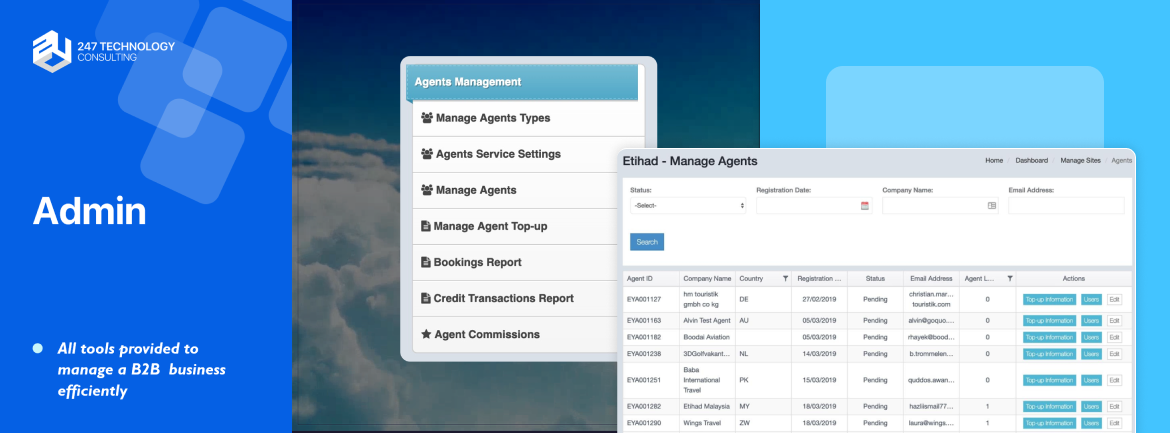Click Top-up Information for Boodai Aviation

click(x=1049, y=337)
